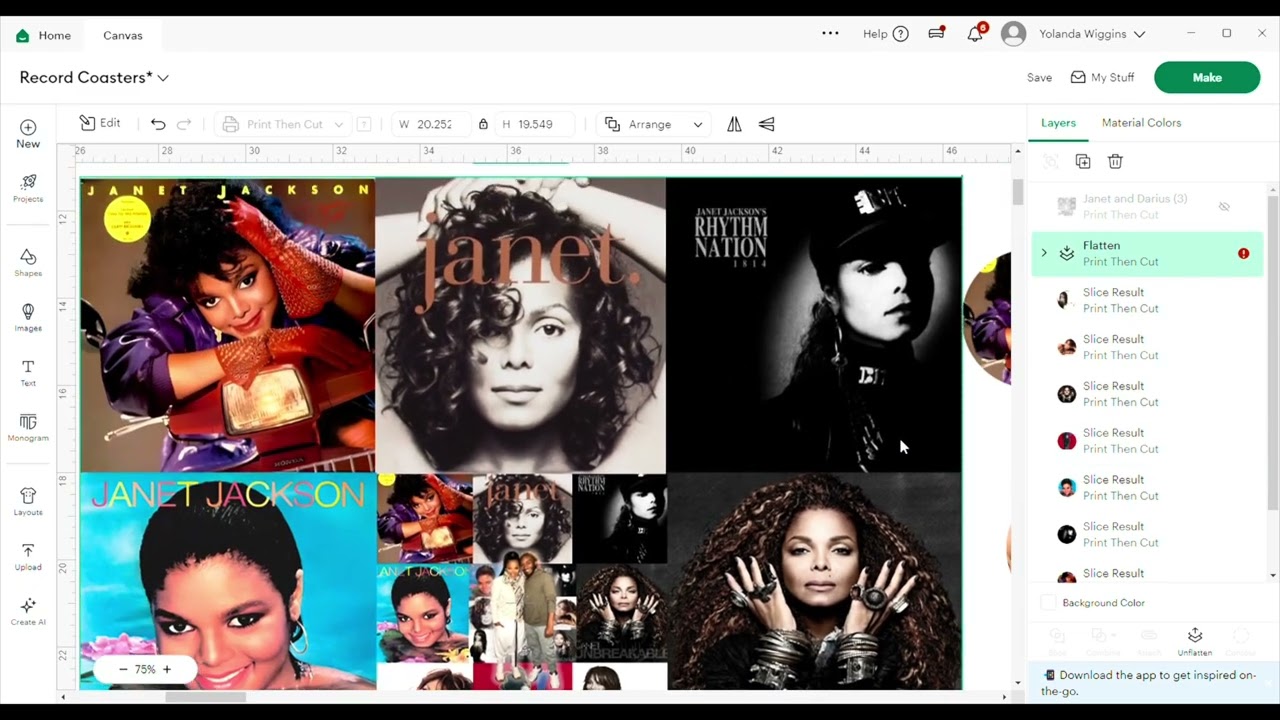Viewport: 1280px width, 720px height.
Task: Click the Flip icon in toolbar
Action: pyautogui.click(x=734, y=124)
